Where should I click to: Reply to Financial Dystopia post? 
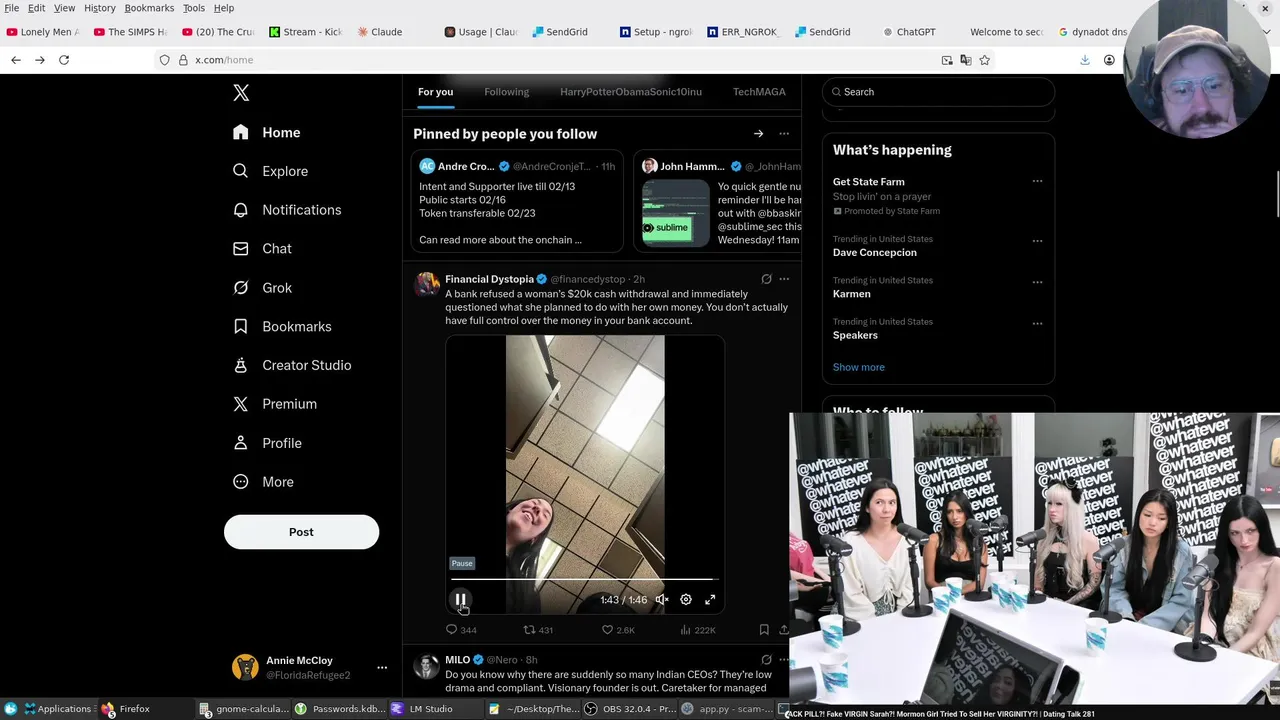click(x=461, y=630)
